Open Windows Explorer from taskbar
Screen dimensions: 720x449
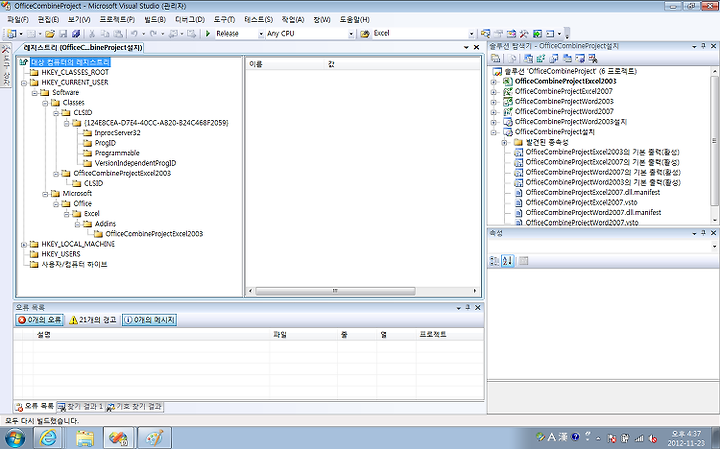click(x=85, y=438)
